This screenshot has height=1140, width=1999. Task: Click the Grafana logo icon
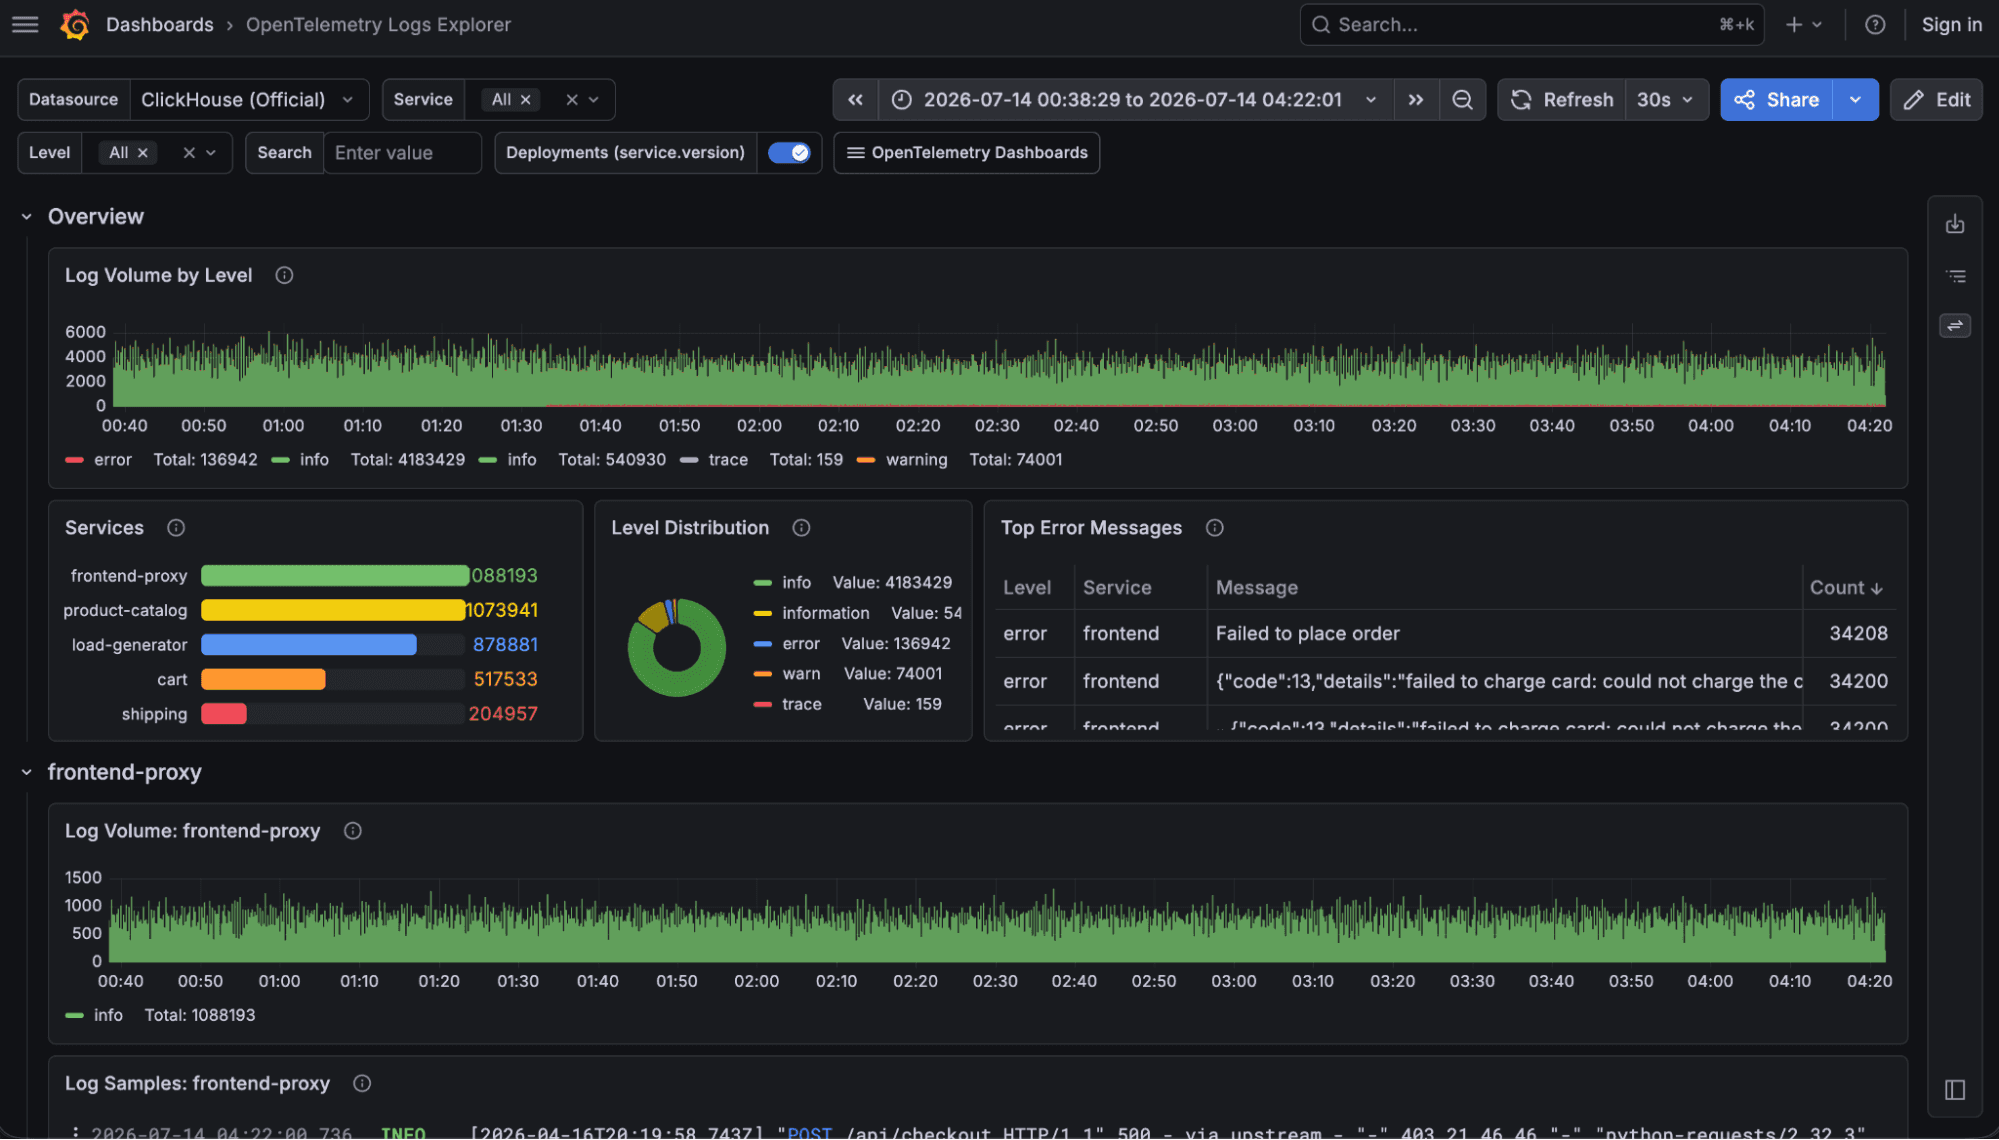coord(75,25)
